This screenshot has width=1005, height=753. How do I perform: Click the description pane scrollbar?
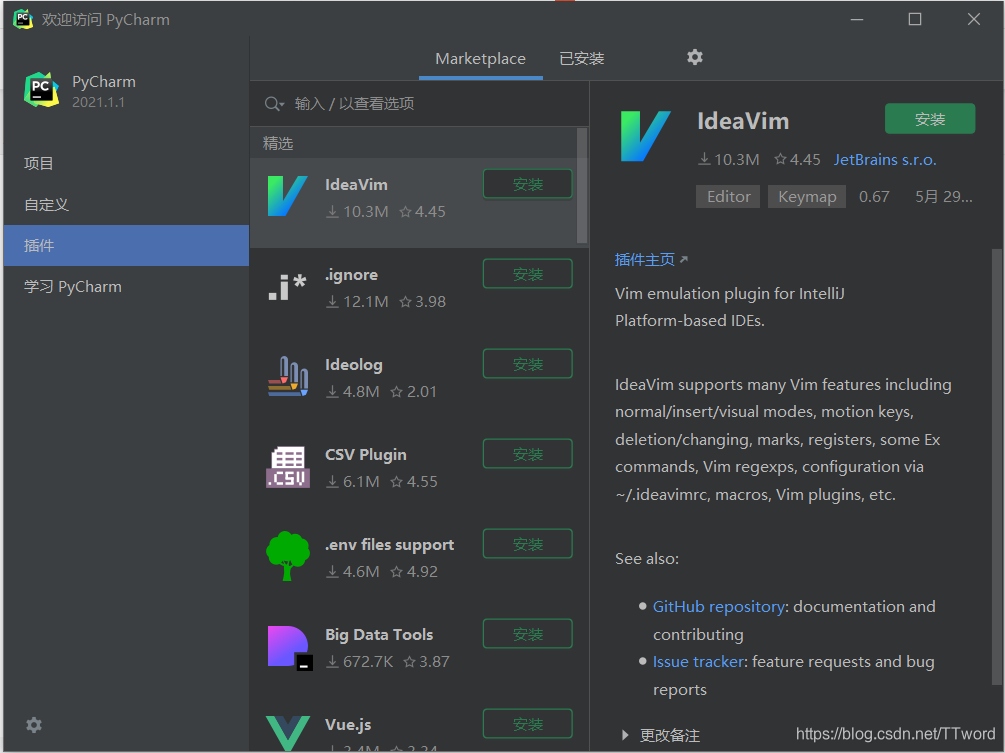coord(997,468)
